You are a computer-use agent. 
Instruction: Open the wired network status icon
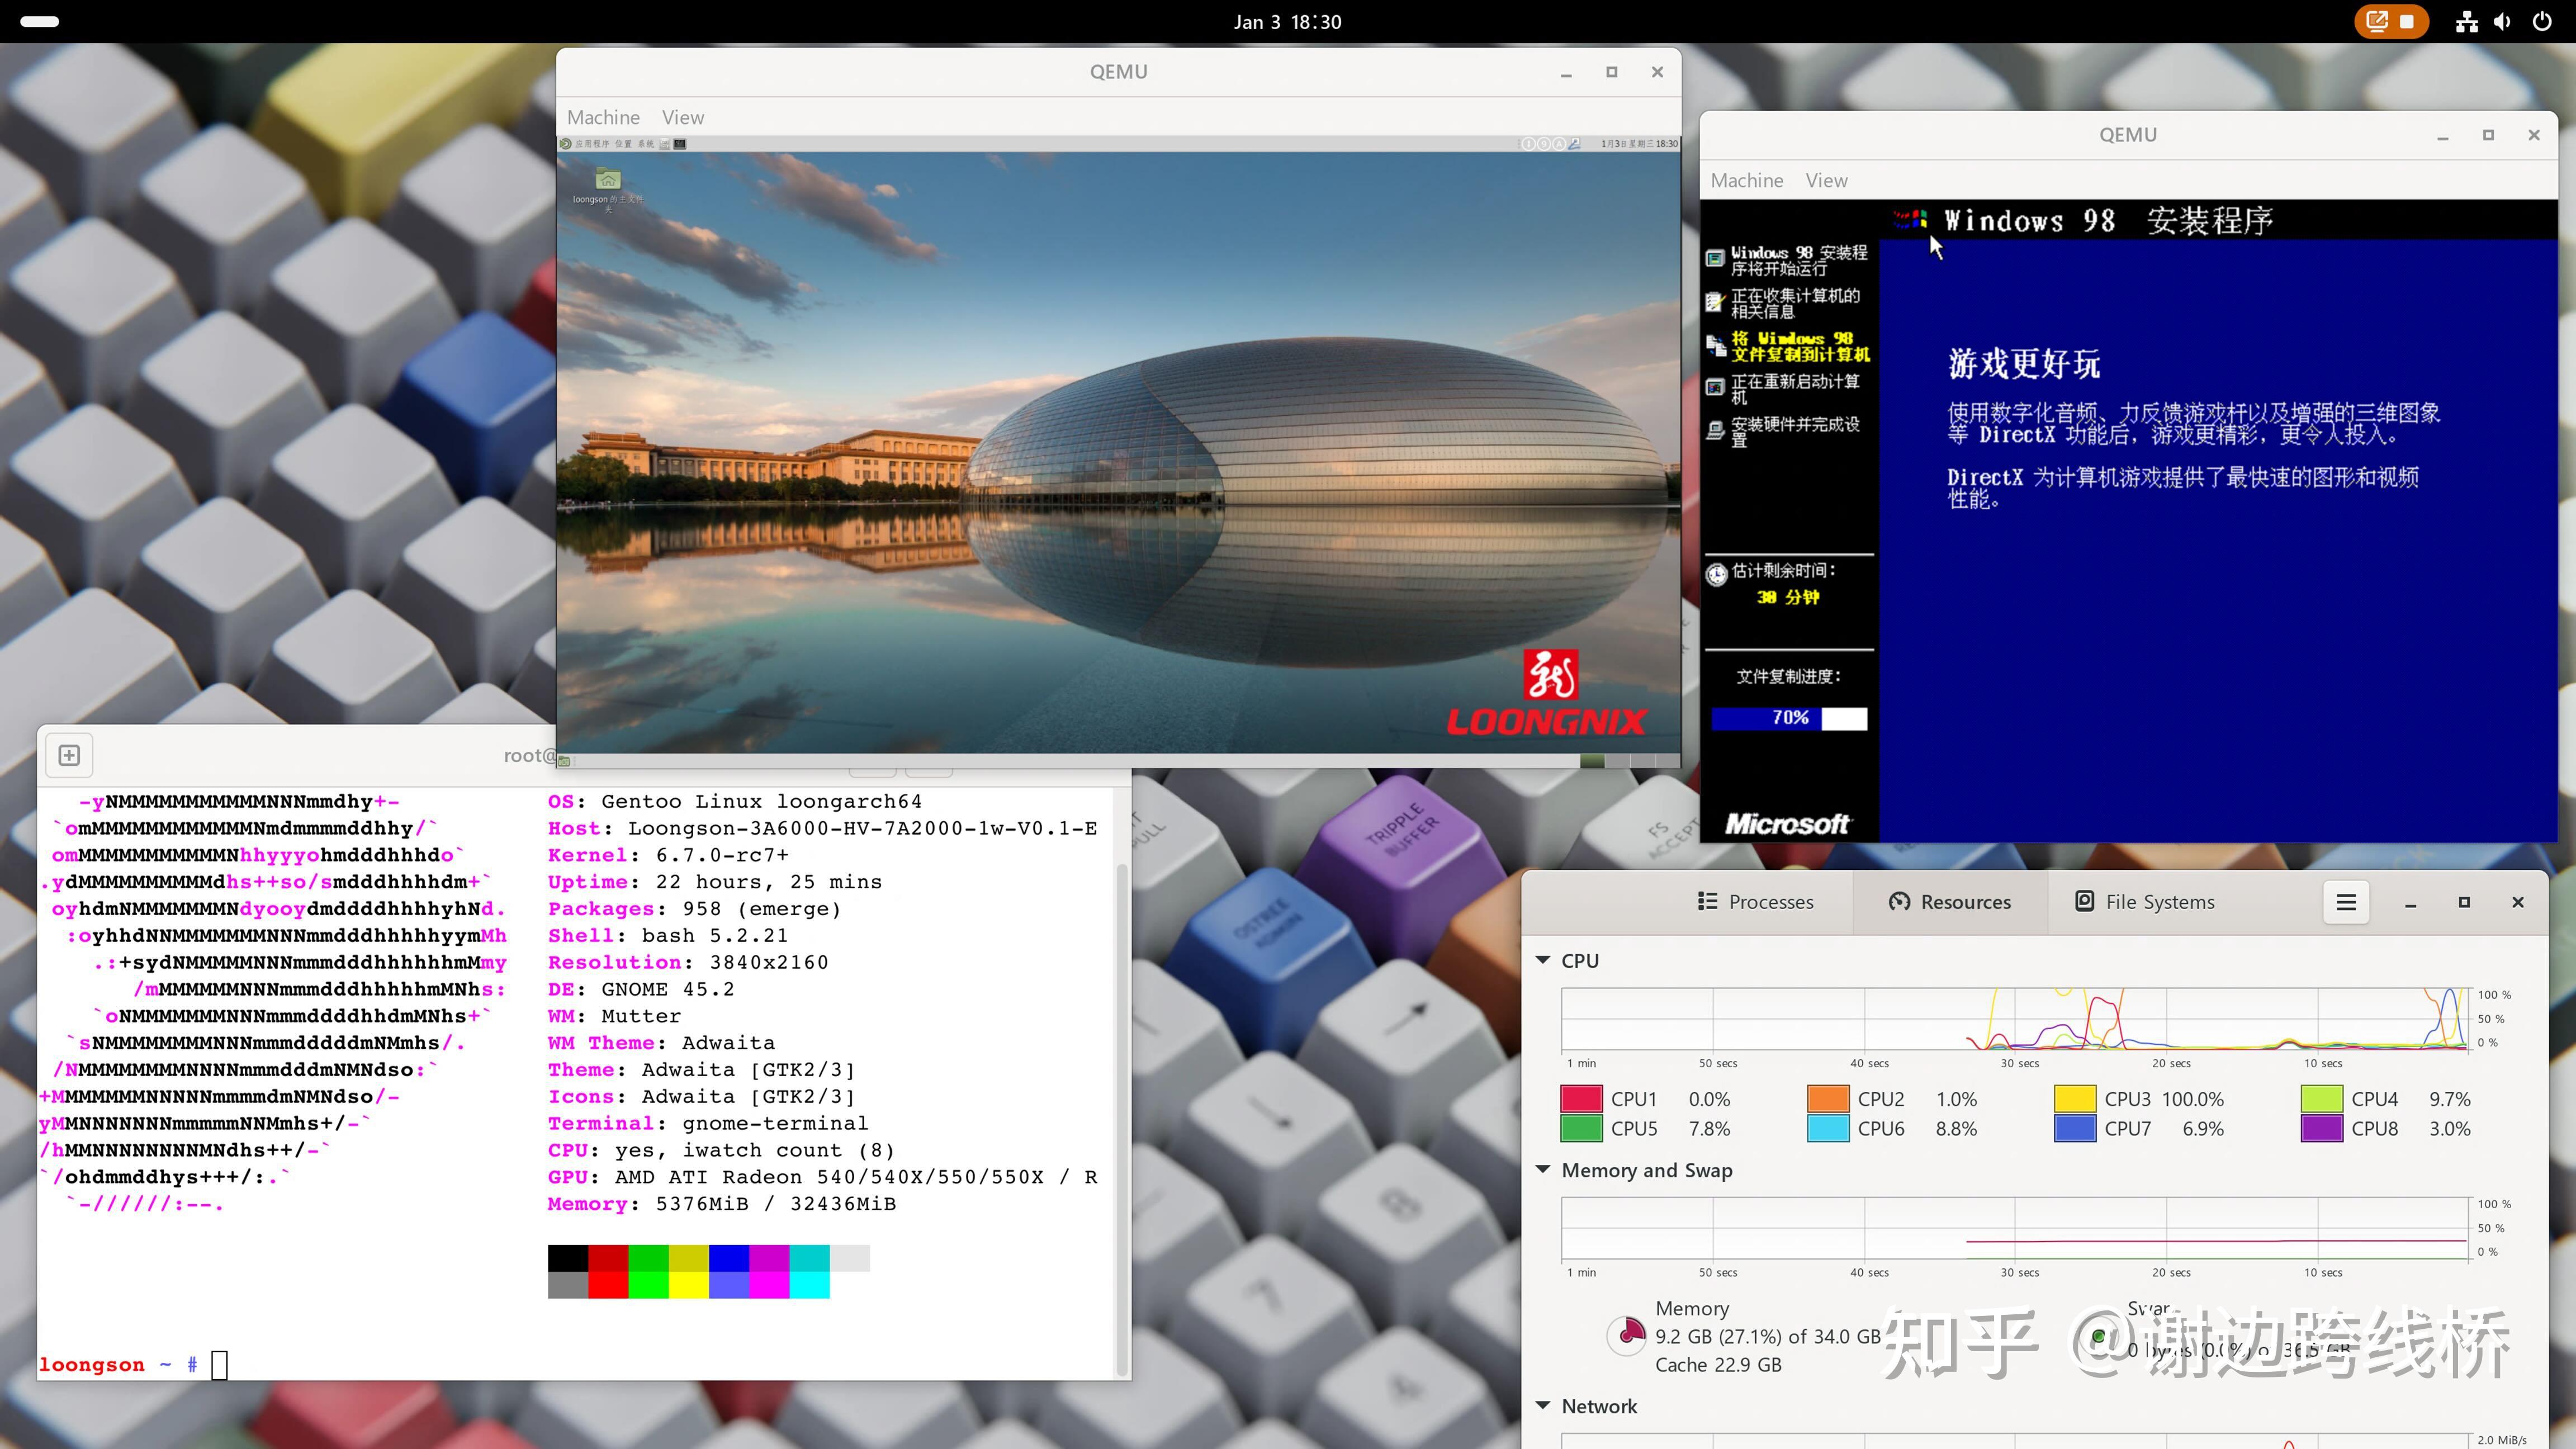pyautogui.click(x=2467, y=21)
